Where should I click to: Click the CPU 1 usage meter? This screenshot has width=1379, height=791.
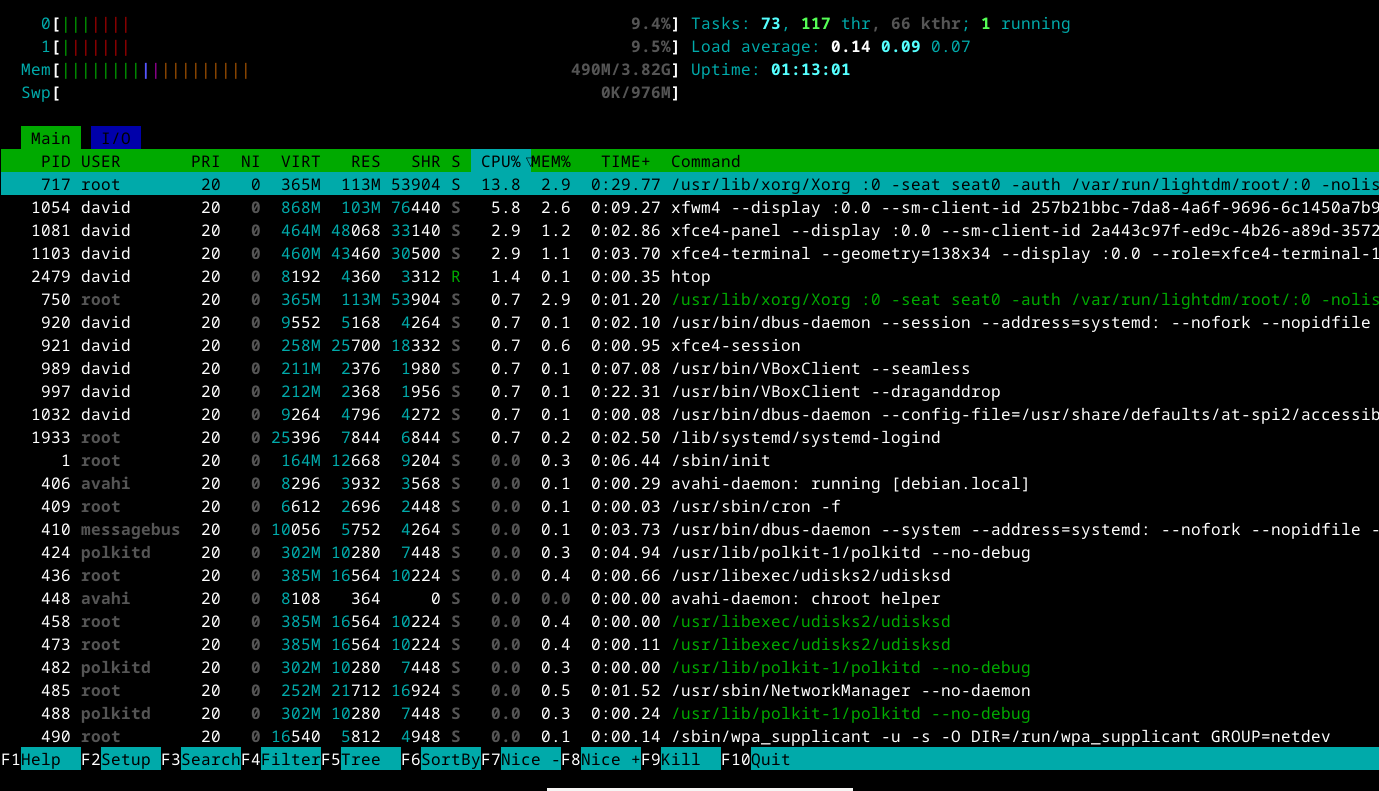click(360, 47)
